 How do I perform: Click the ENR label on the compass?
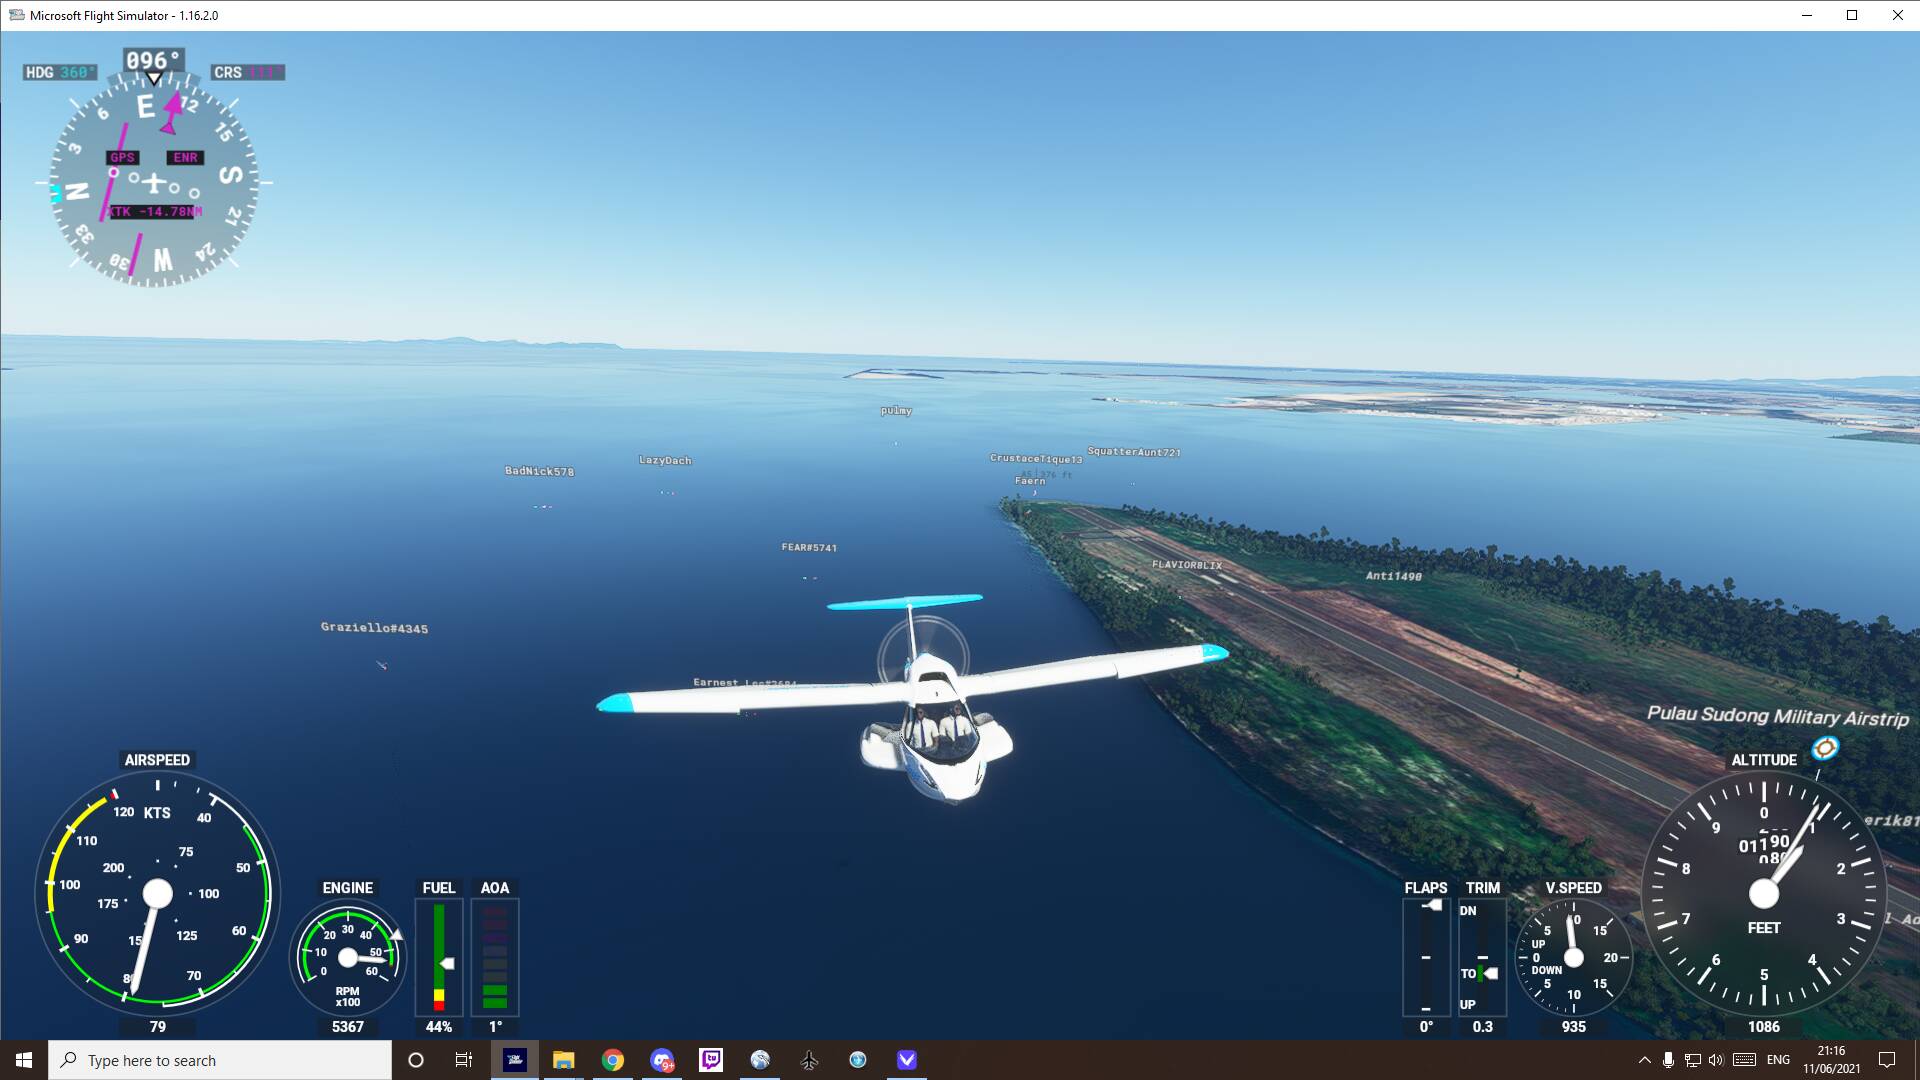click(185, 157)
